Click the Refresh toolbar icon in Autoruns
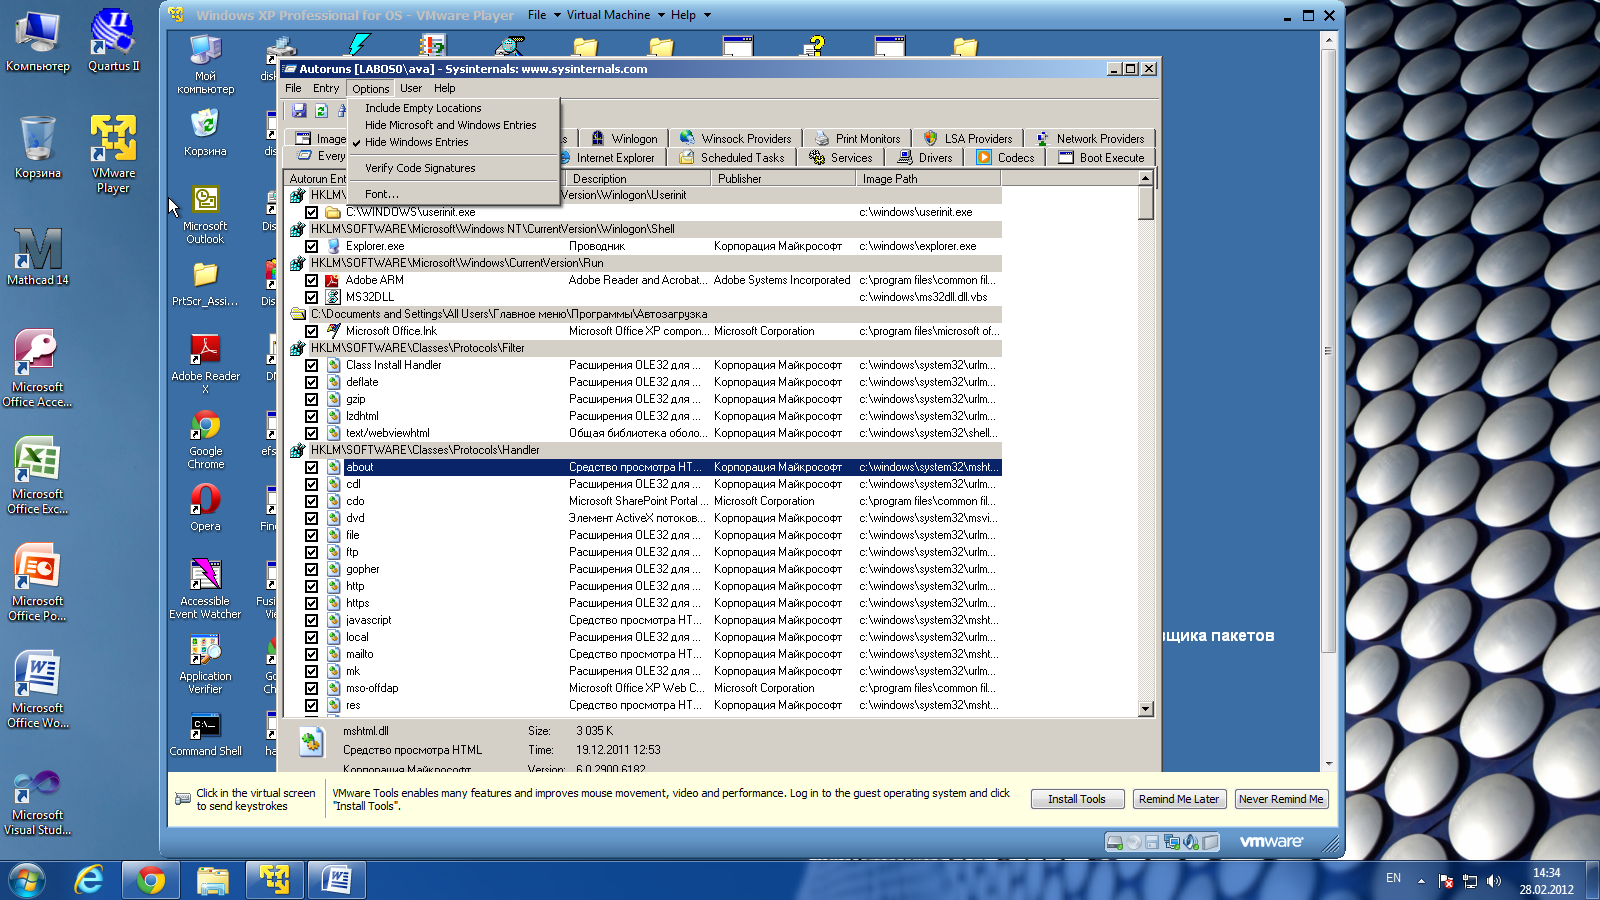1600x900 pixels. point(321,110)
